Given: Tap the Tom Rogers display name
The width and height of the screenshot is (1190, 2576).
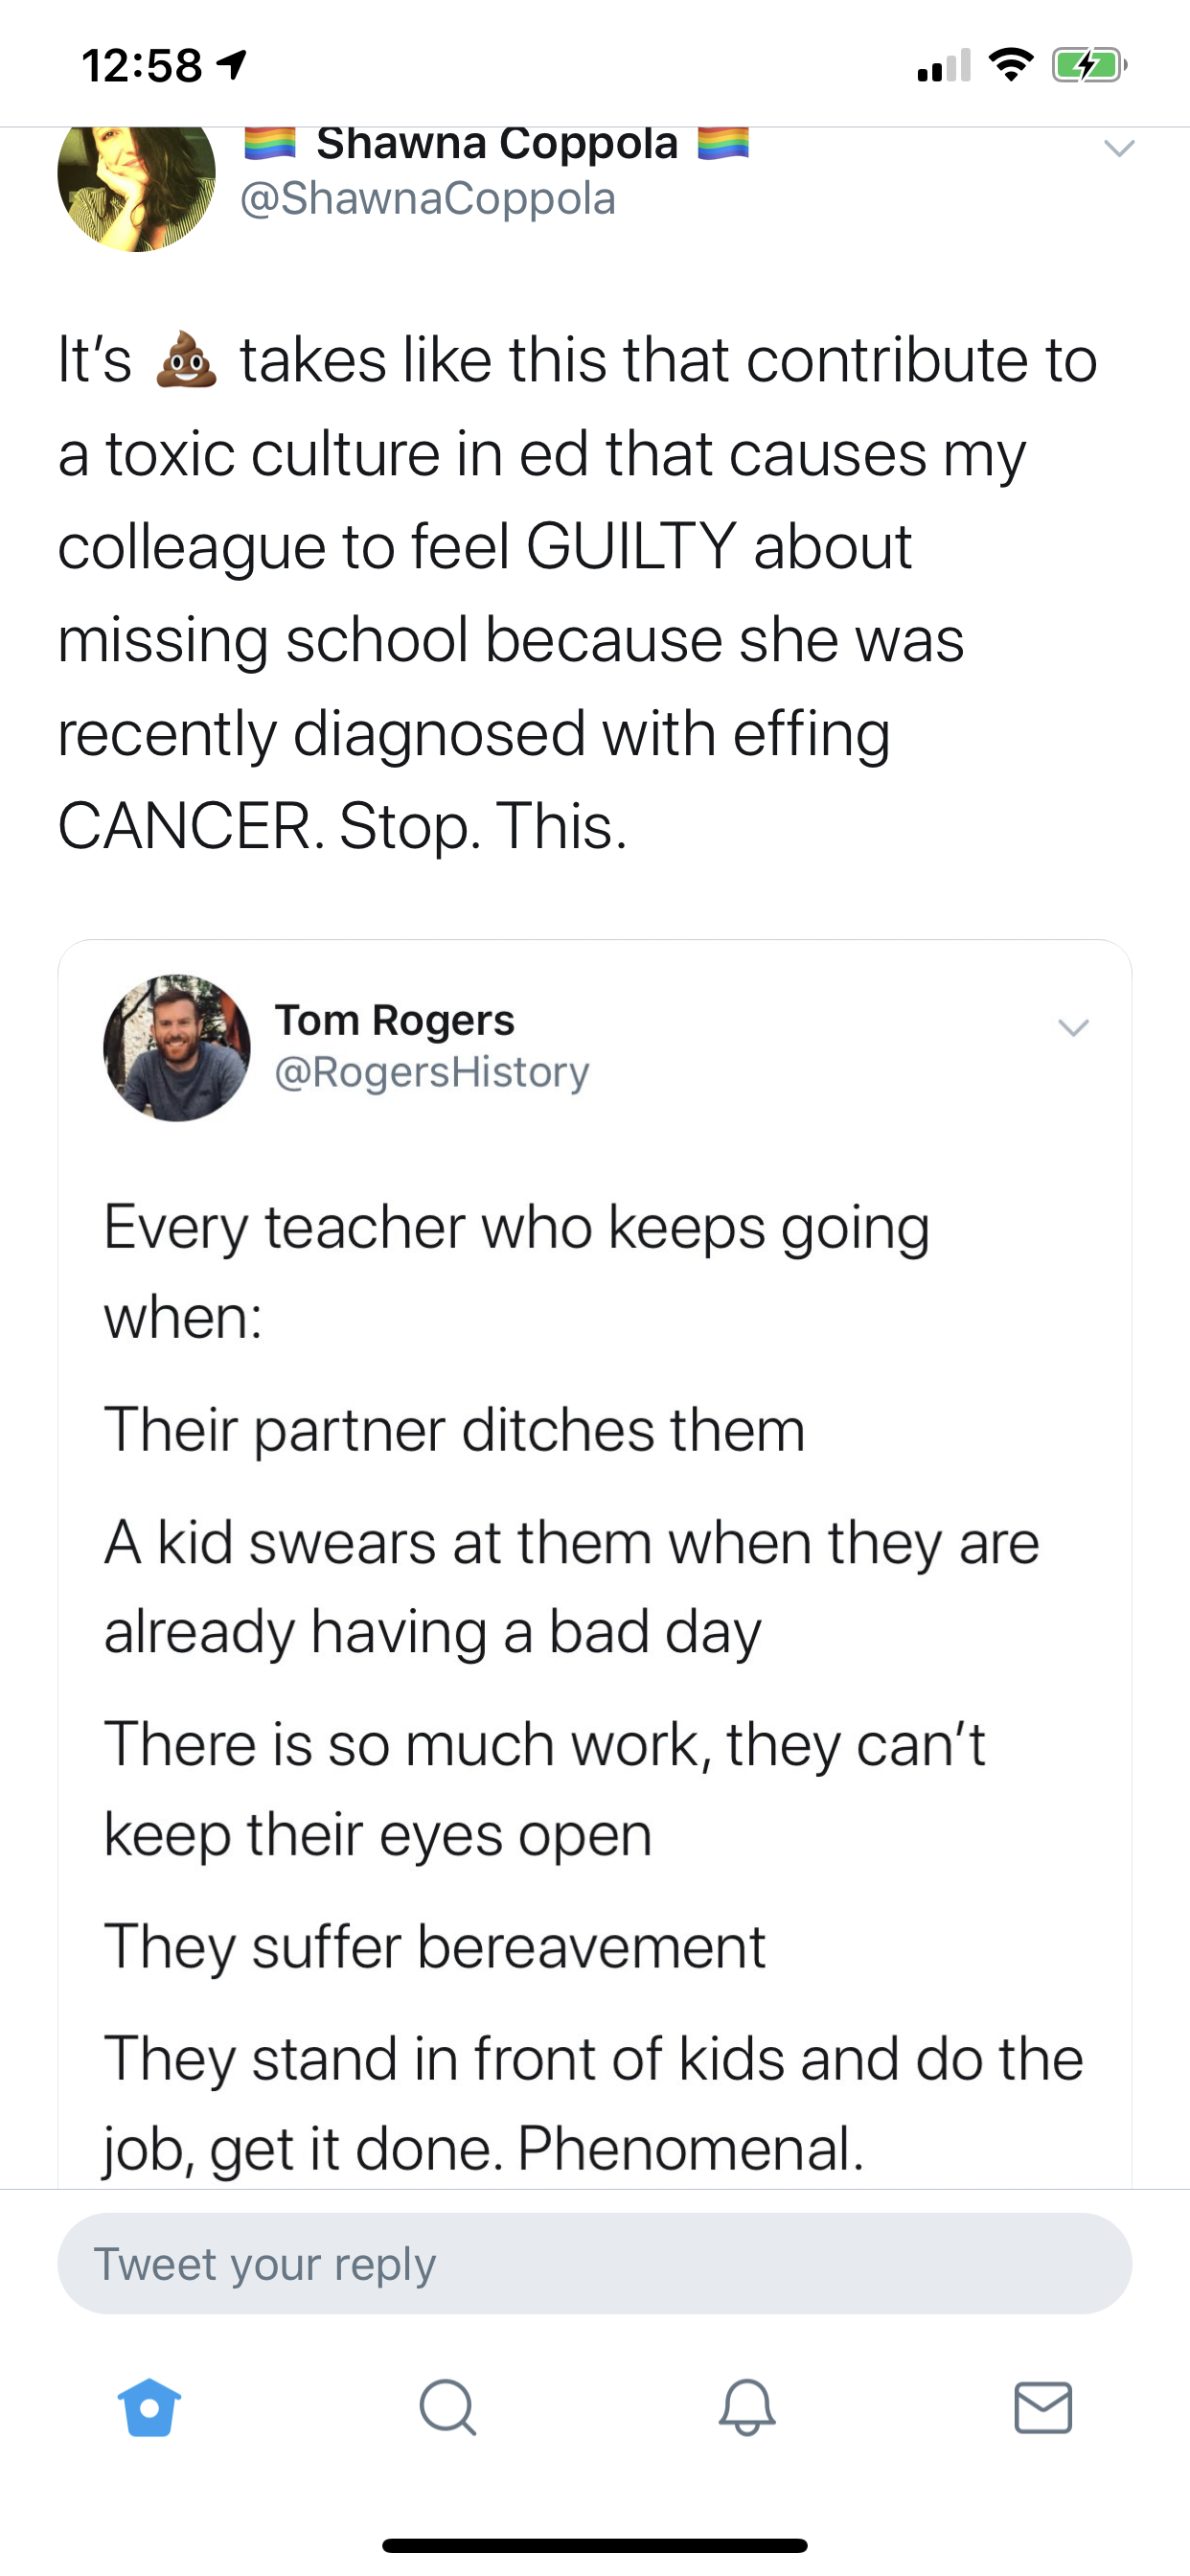Looking at the screenshot, I should 395,1020.
